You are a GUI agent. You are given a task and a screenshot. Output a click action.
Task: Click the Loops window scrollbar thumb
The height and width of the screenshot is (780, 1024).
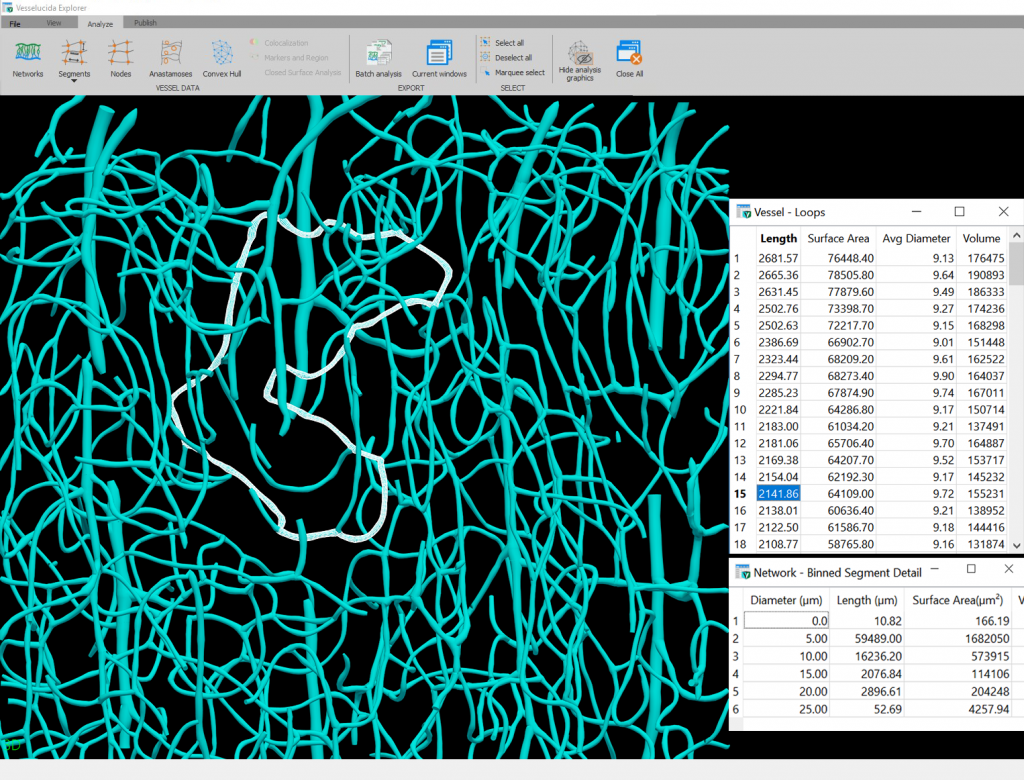tap(1016, 263)
